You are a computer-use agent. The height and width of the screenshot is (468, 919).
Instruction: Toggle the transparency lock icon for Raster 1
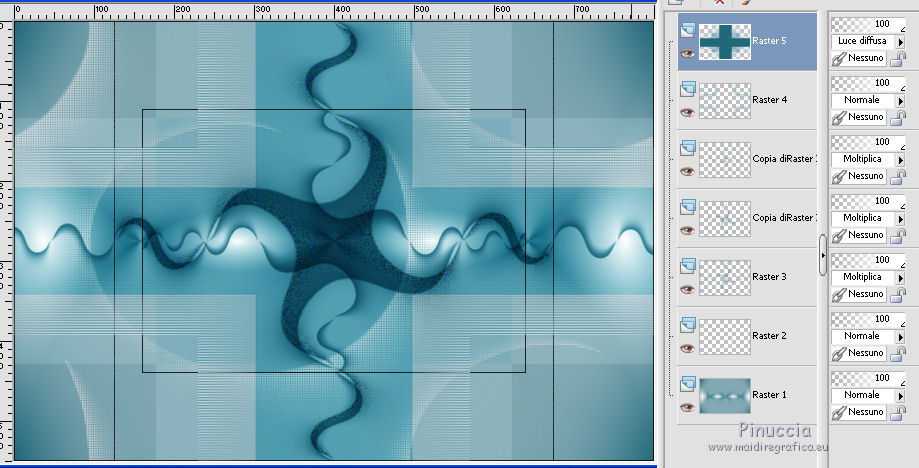pos(898,413)
